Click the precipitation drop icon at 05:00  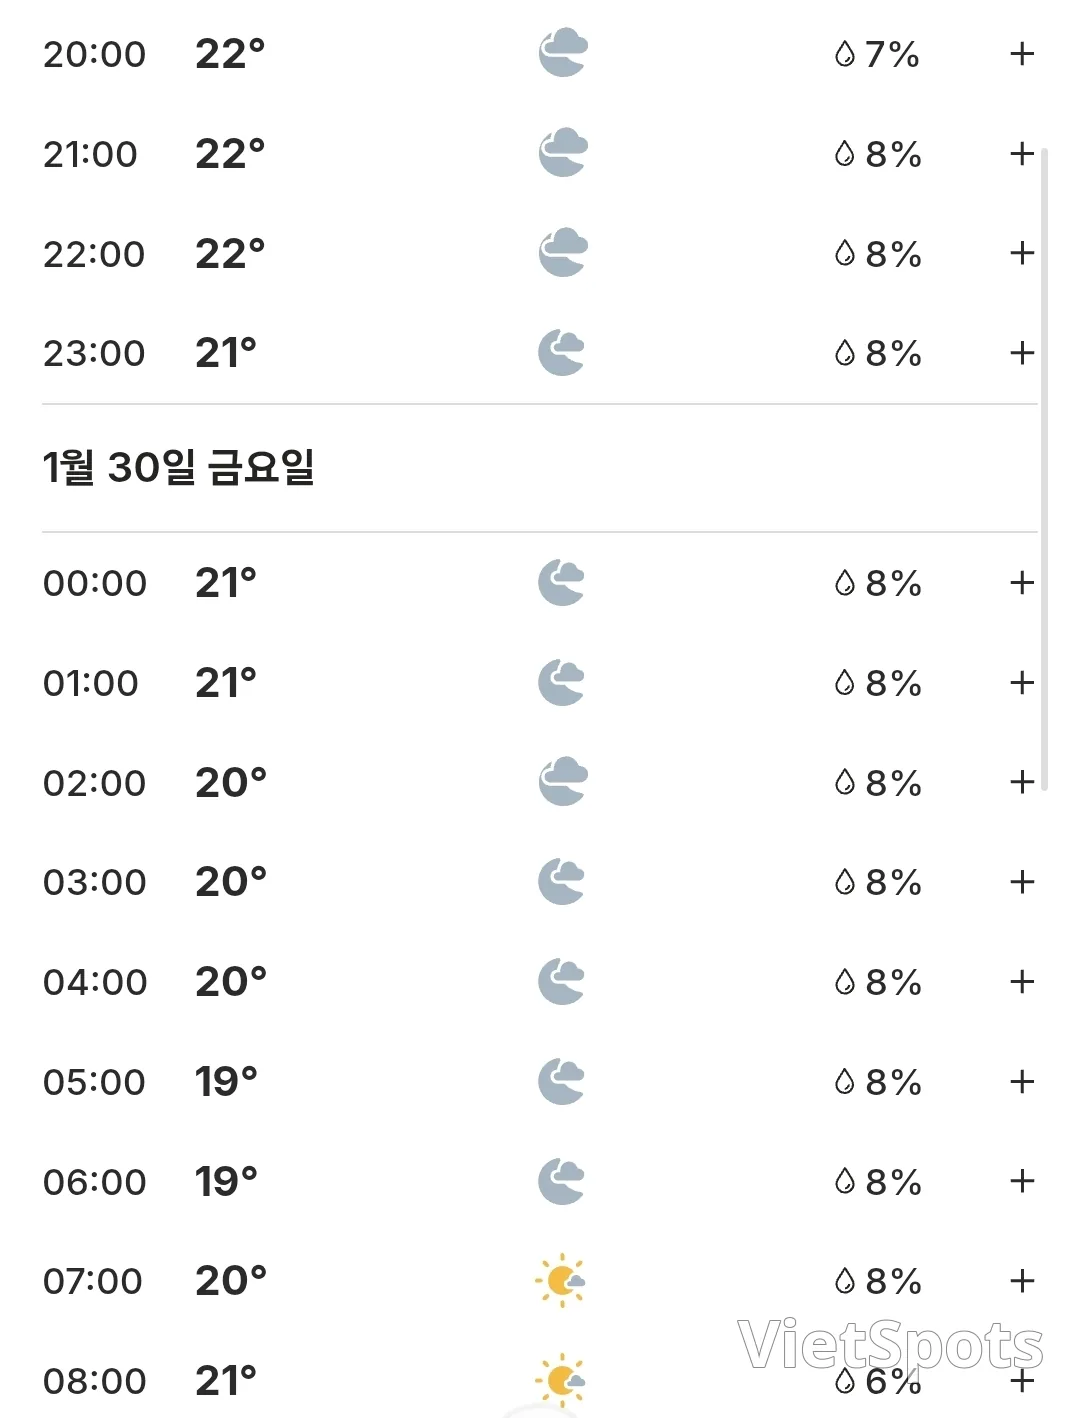coord(845,1082)
